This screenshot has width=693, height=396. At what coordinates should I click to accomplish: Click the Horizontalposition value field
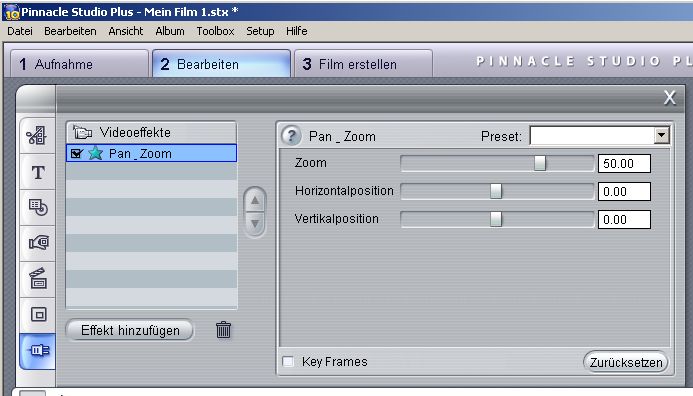pyautogui.click(x=624, y=192)
